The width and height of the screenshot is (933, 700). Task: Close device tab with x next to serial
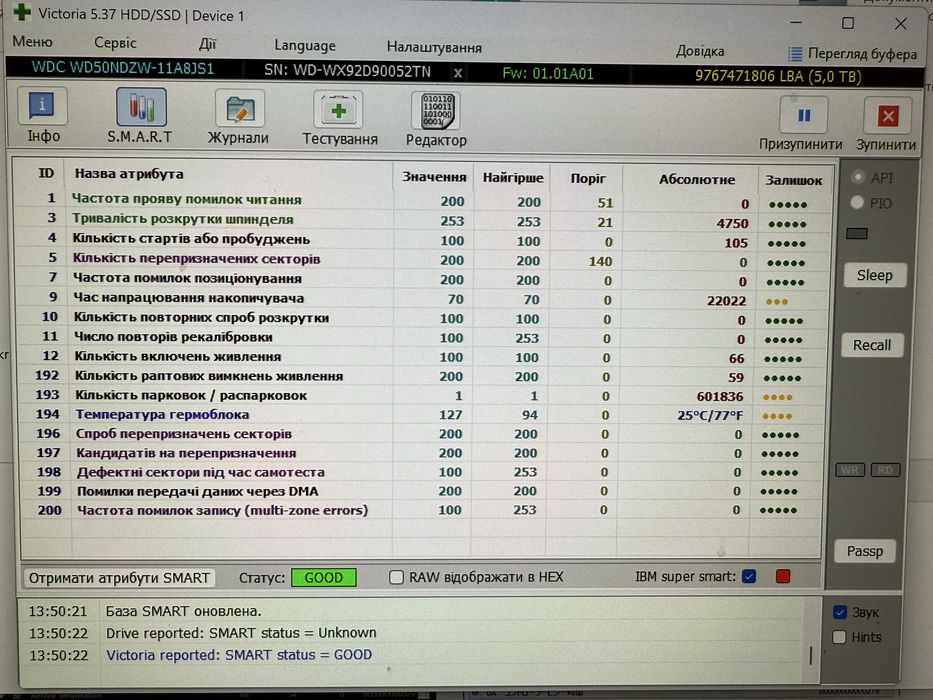[458, 73]
